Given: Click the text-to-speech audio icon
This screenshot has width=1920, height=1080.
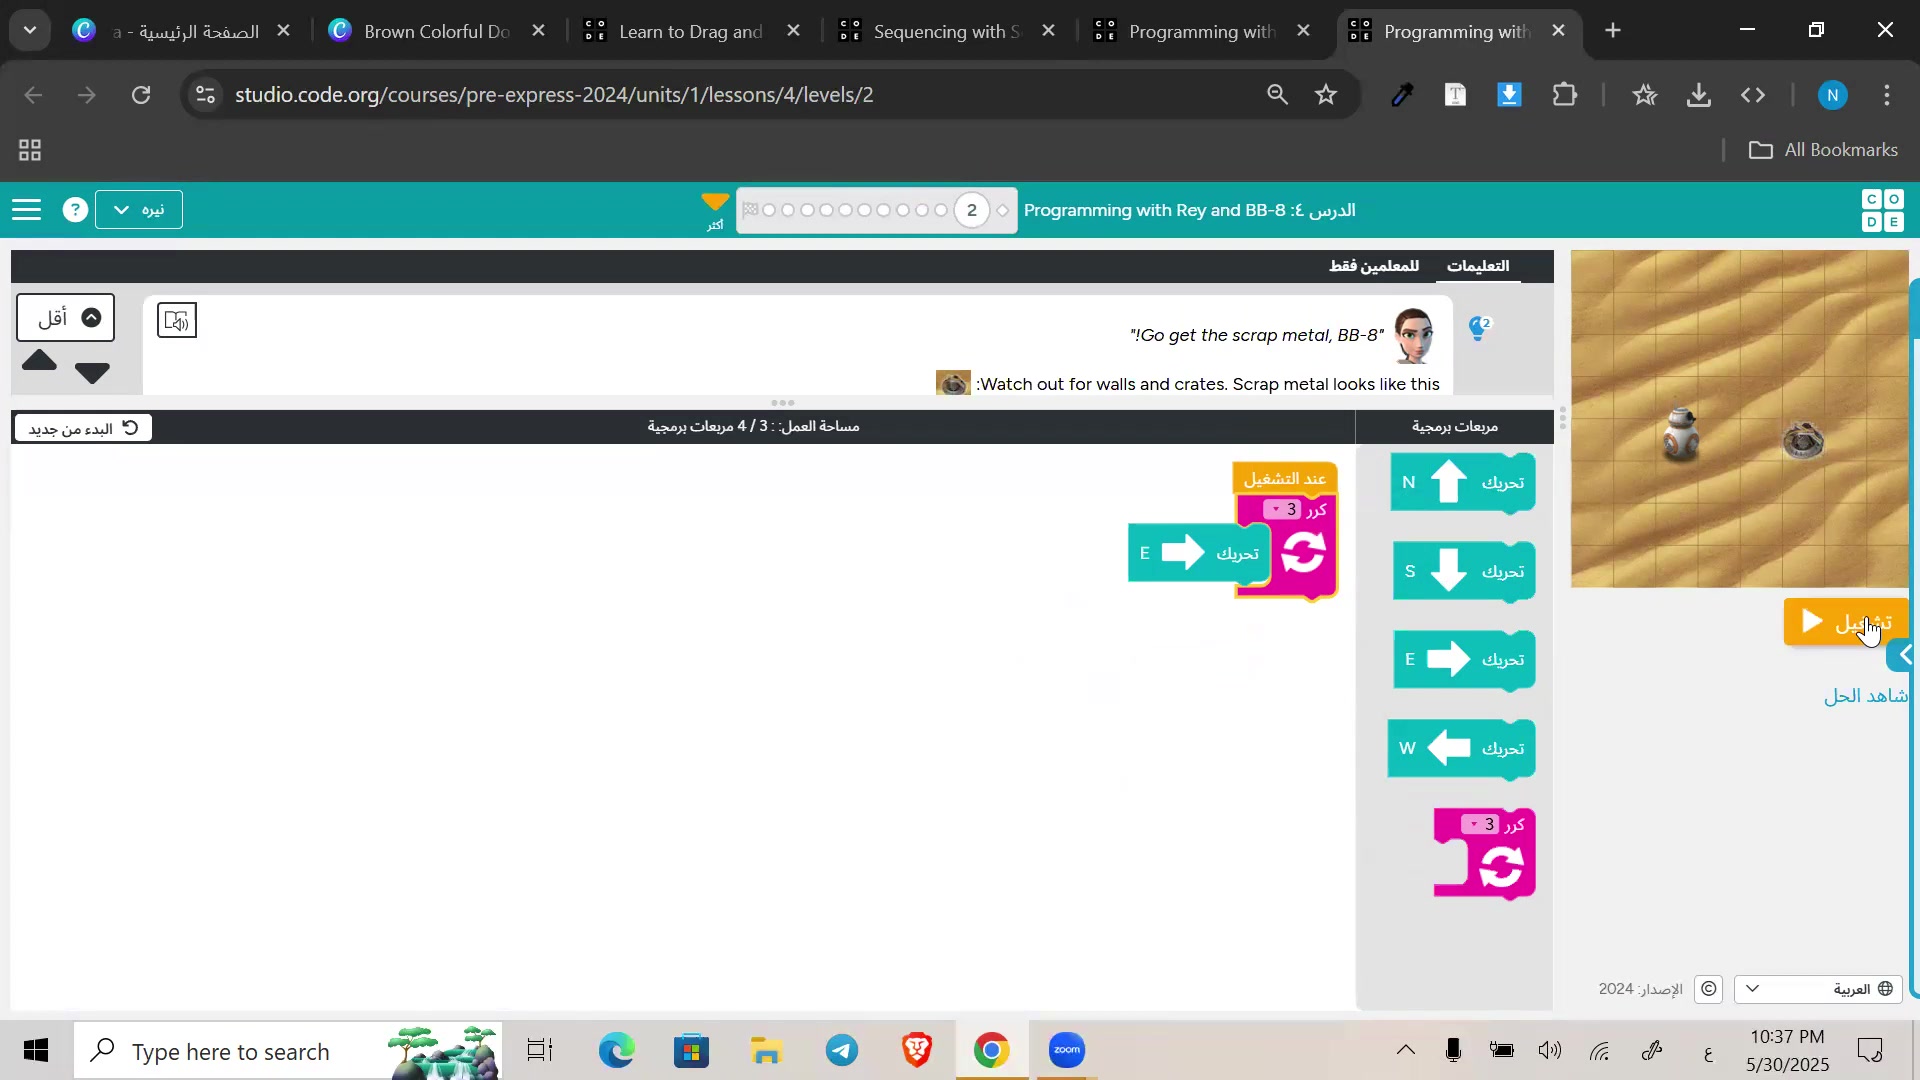Looking at the screenshot, I should pos(177,320).
